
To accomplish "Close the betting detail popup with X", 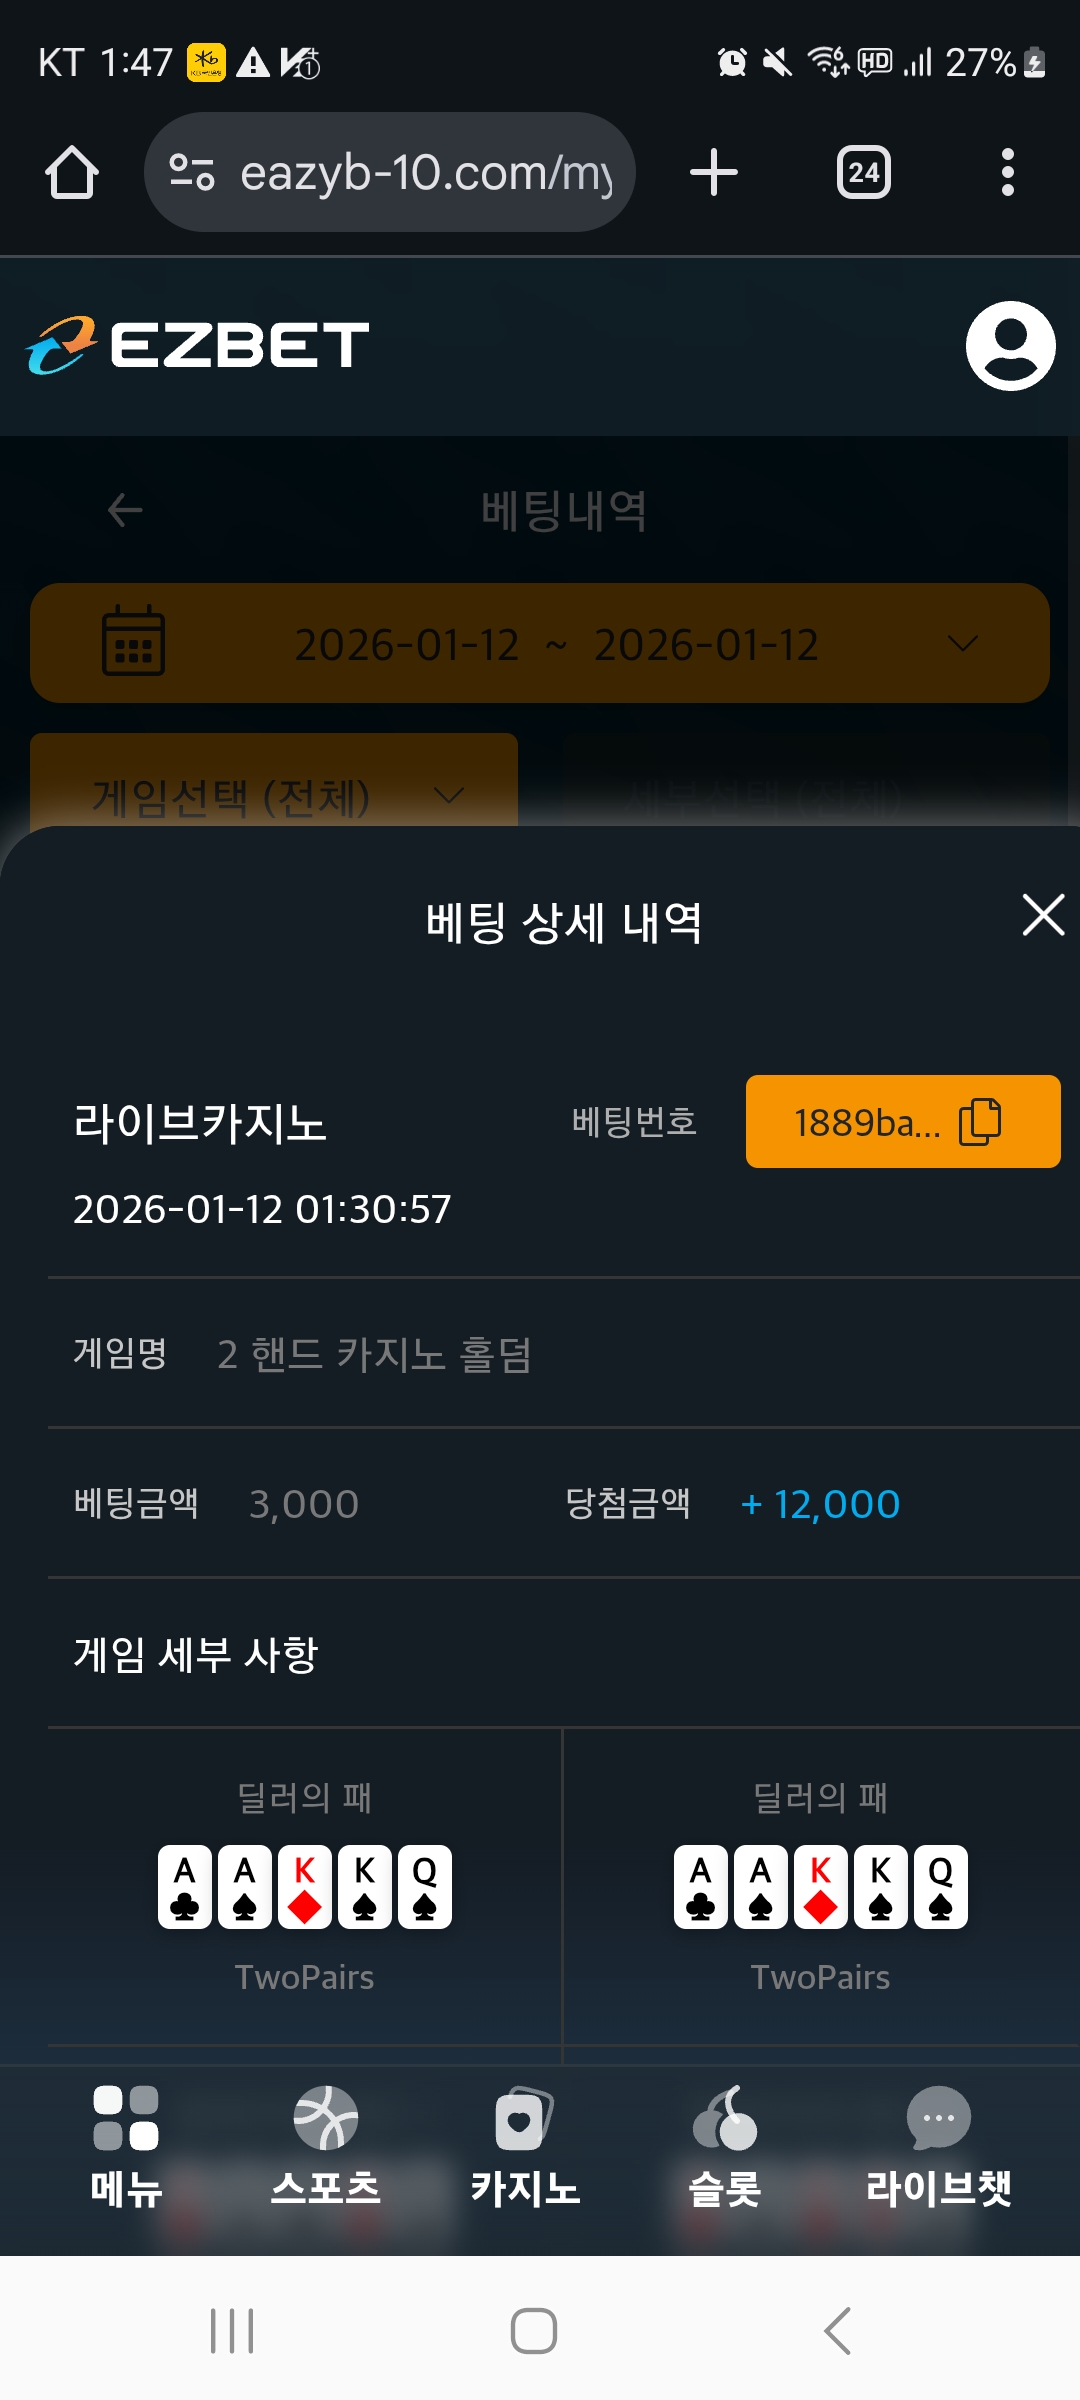I will 1043,915.
